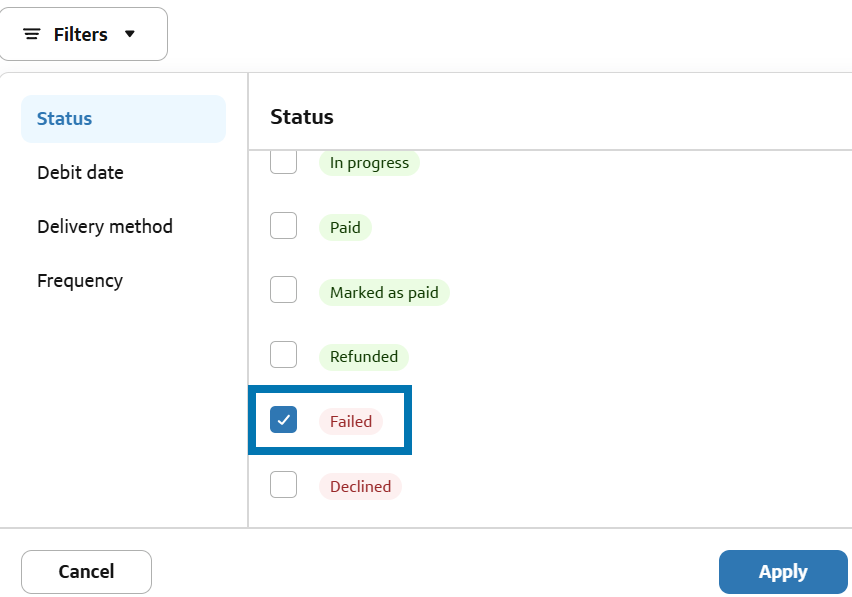Click the Marked as paid badge
This screenshot has height=597, width=852.
pyautogui.click(x=384, y=293)
